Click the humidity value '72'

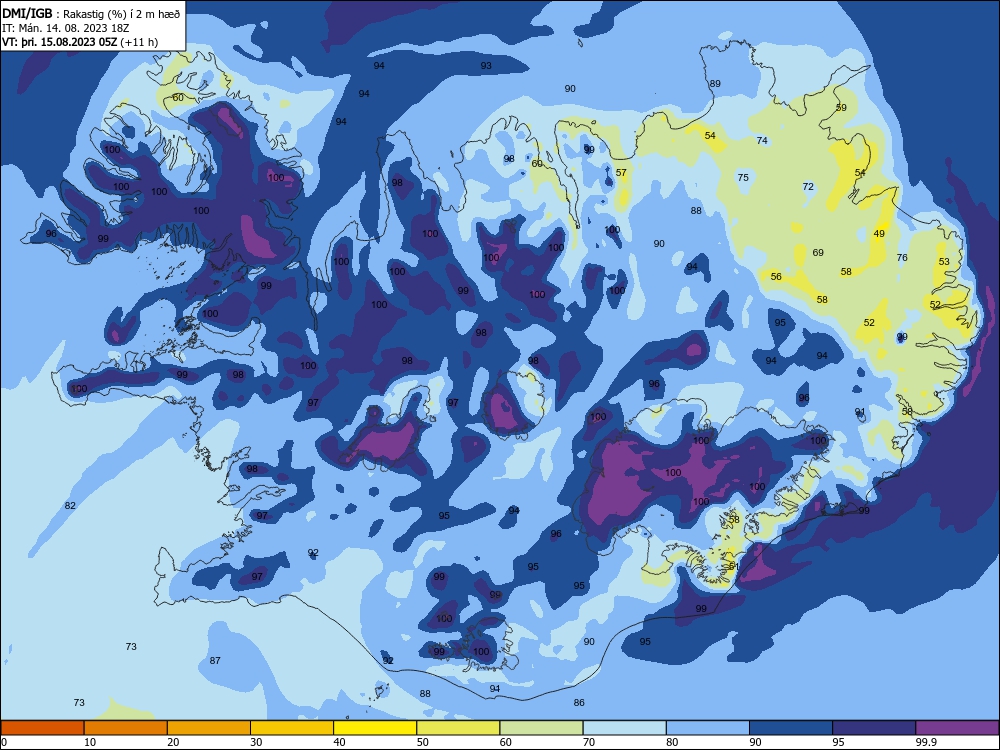(x=808, y=187)
